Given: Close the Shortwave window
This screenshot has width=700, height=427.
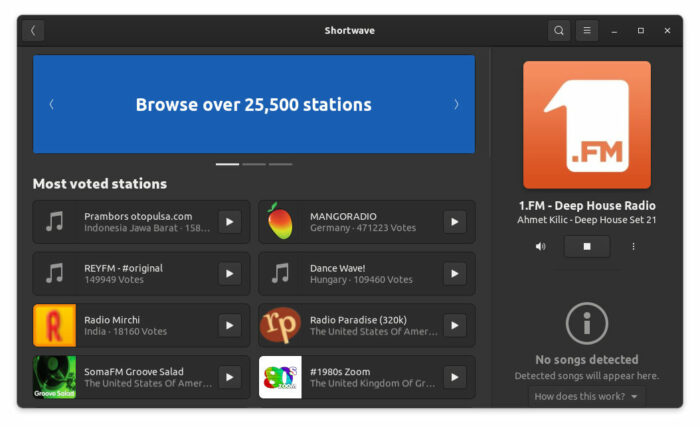Looking at the screenshot, I should pos(667,30).
